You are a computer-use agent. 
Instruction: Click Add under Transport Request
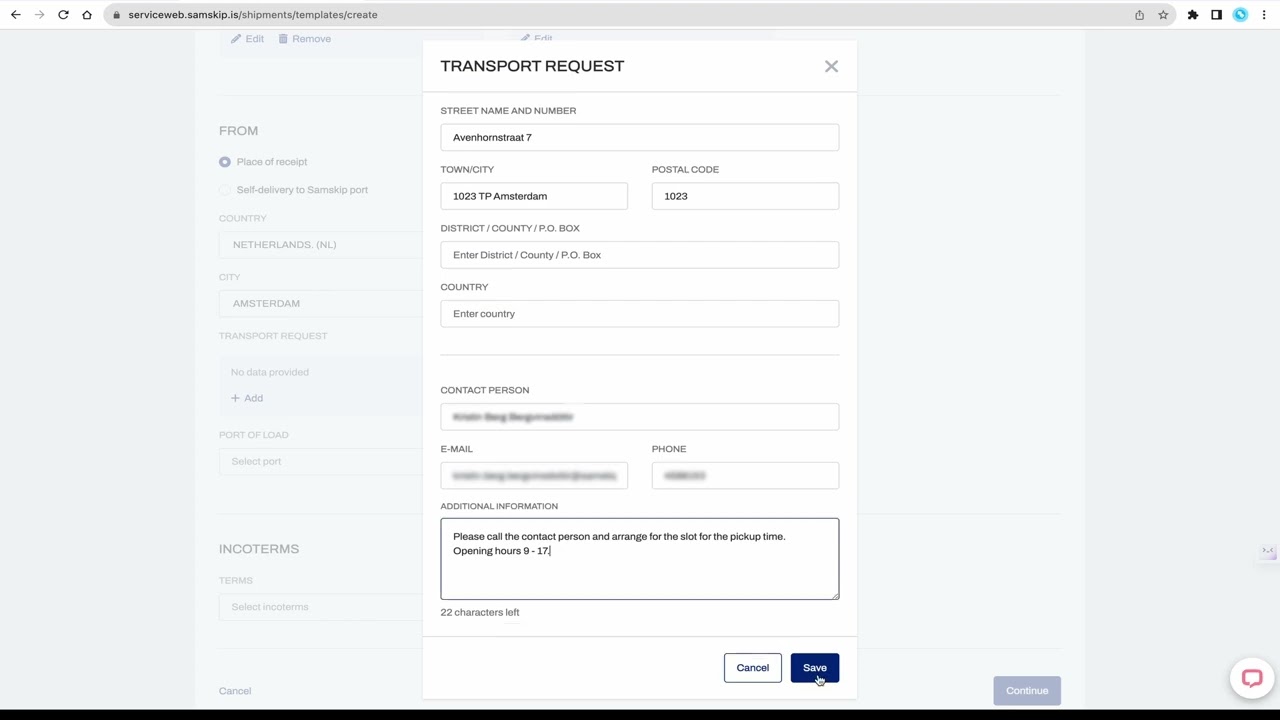pyautogui.click(x=247, y=398)
